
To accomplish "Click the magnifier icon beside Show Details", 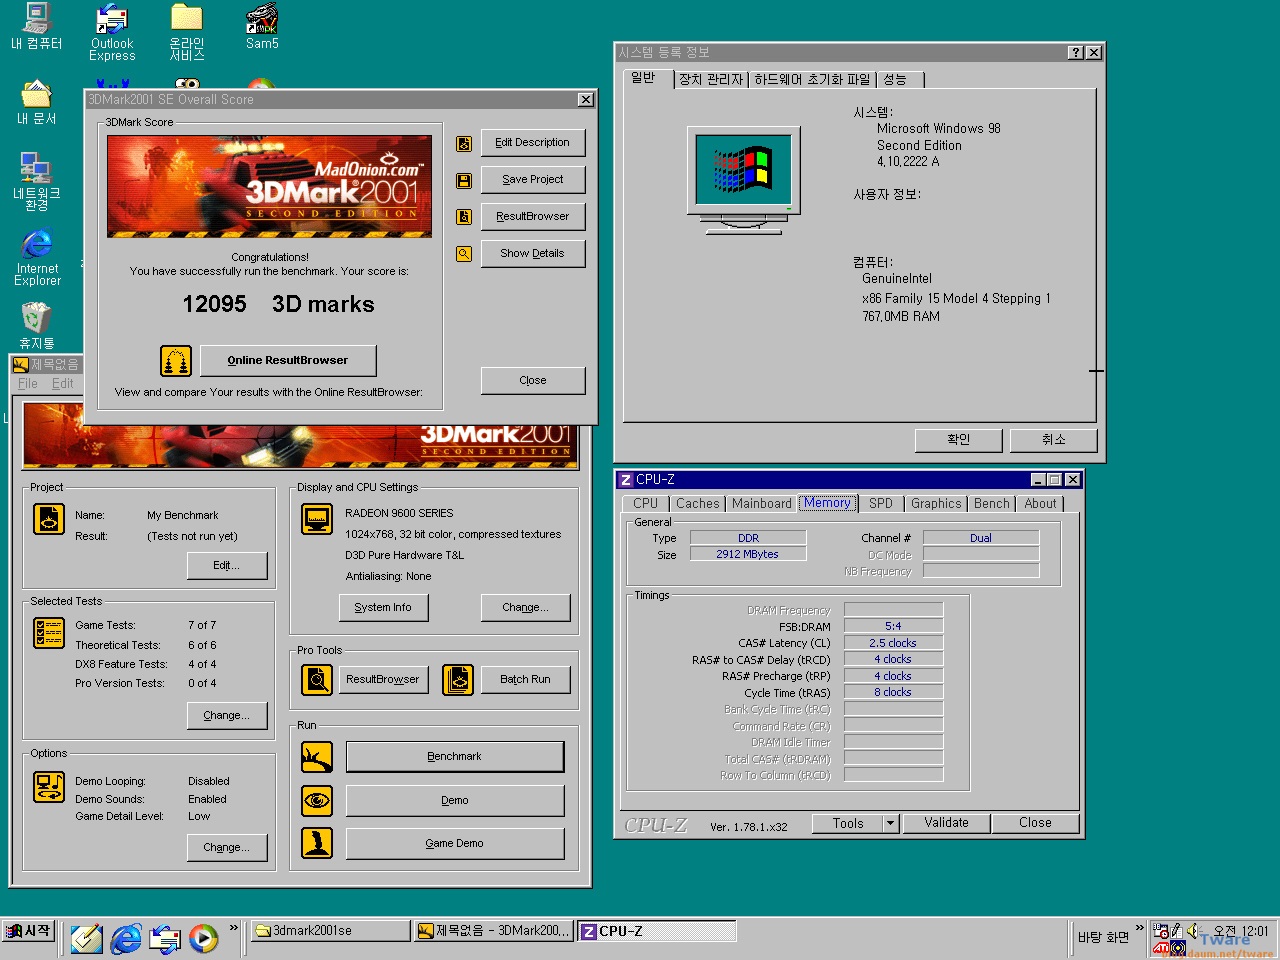I will click(x=464, y=254).
